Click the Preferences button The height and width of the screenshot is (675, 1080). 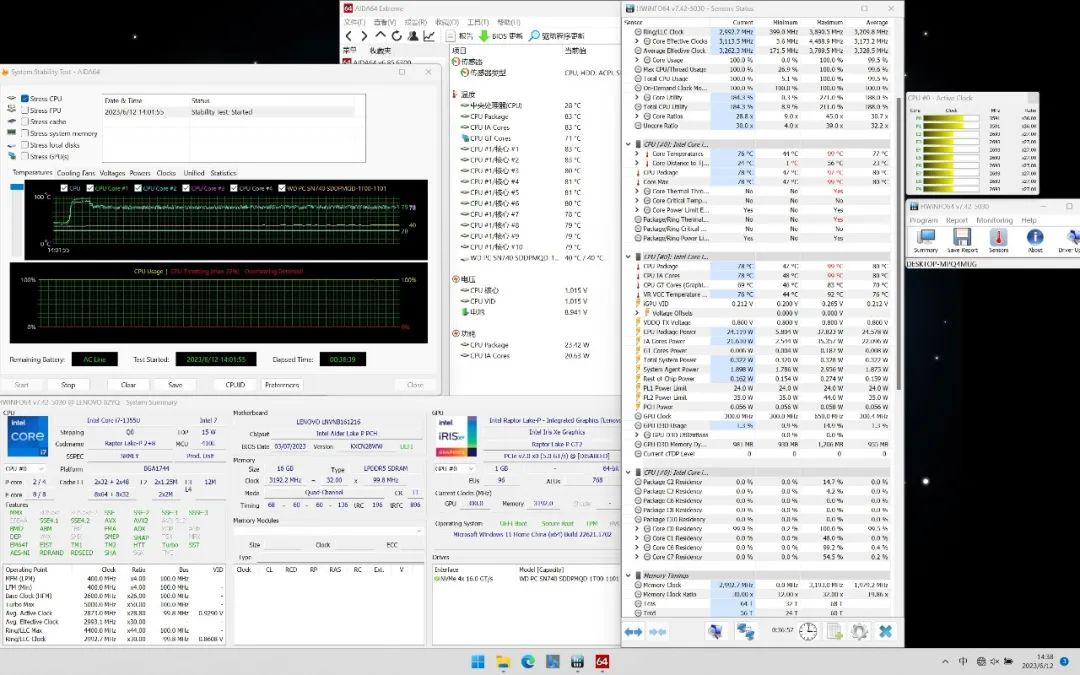(x=281, y=384)
